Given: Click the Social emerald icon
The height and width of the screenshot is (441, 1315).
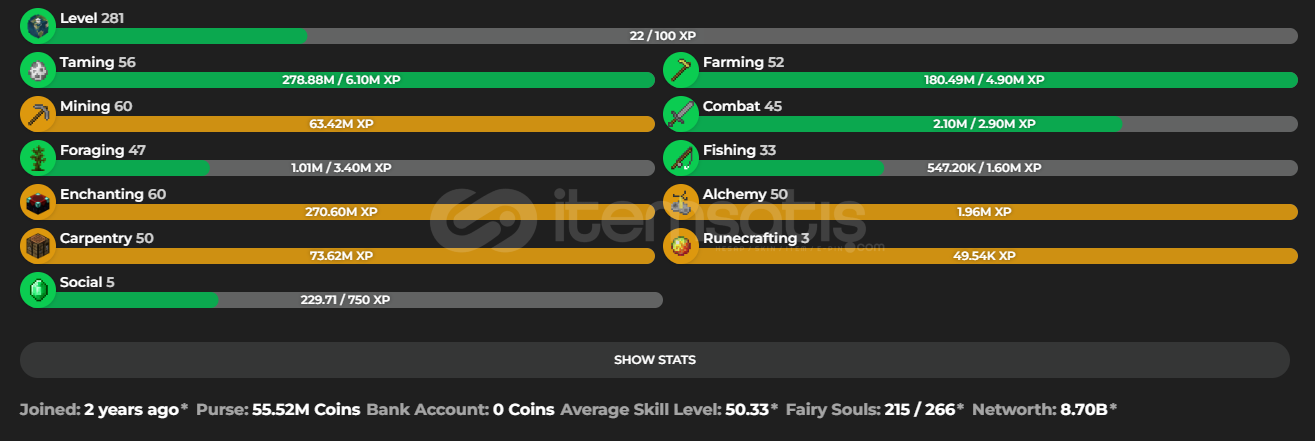Looking at the screenshot, I should pyautogui.click(x=38, y=290).
